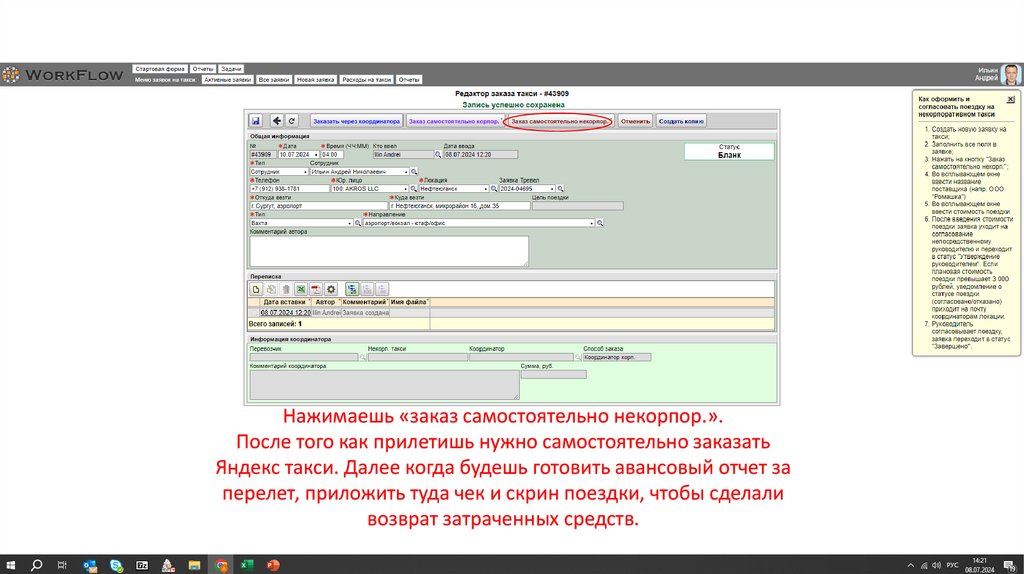Image resolution: width=1024 pixels, height=574 pixels.
Task: Open Skype from the taskbar
Action: click(116, 565)
